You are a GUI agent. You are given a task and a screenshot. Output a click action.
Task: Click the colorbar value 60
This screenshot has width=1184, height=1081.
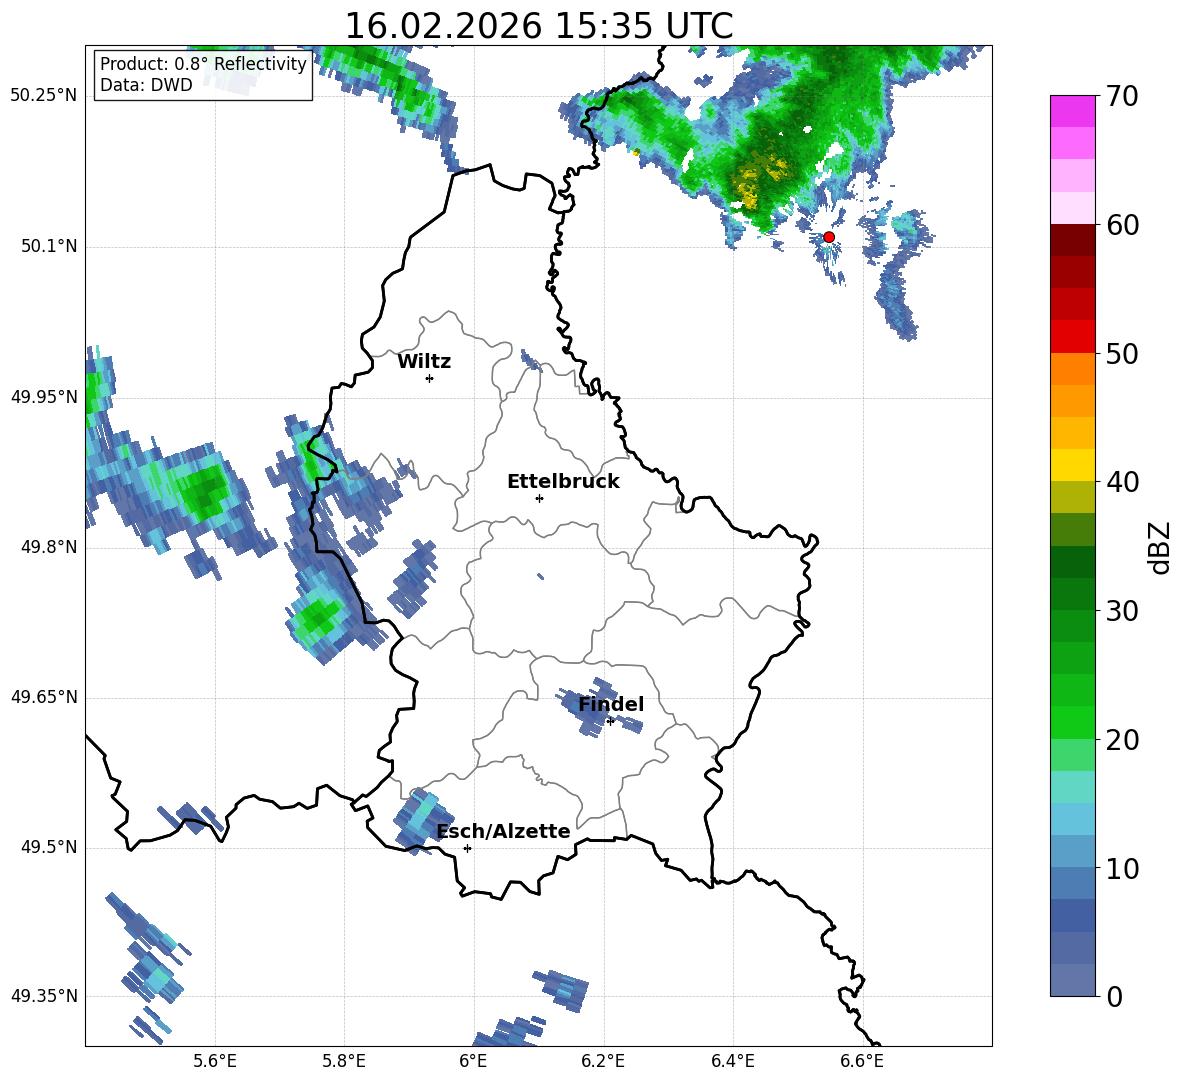(x=1122, y=225)
